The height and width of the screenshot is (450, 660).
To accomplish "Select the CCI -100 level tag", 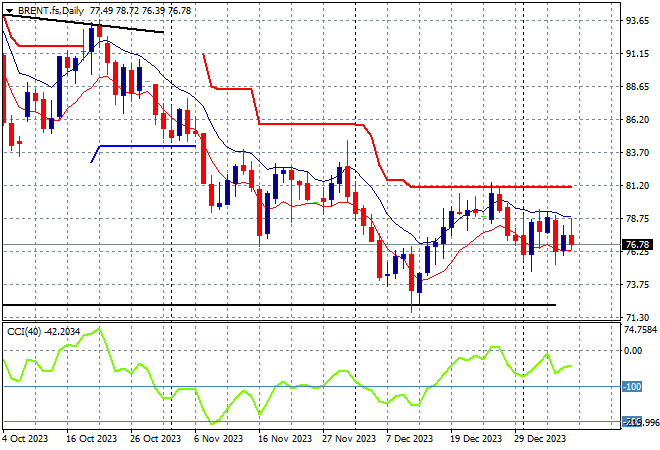I will tap(632, 386).
